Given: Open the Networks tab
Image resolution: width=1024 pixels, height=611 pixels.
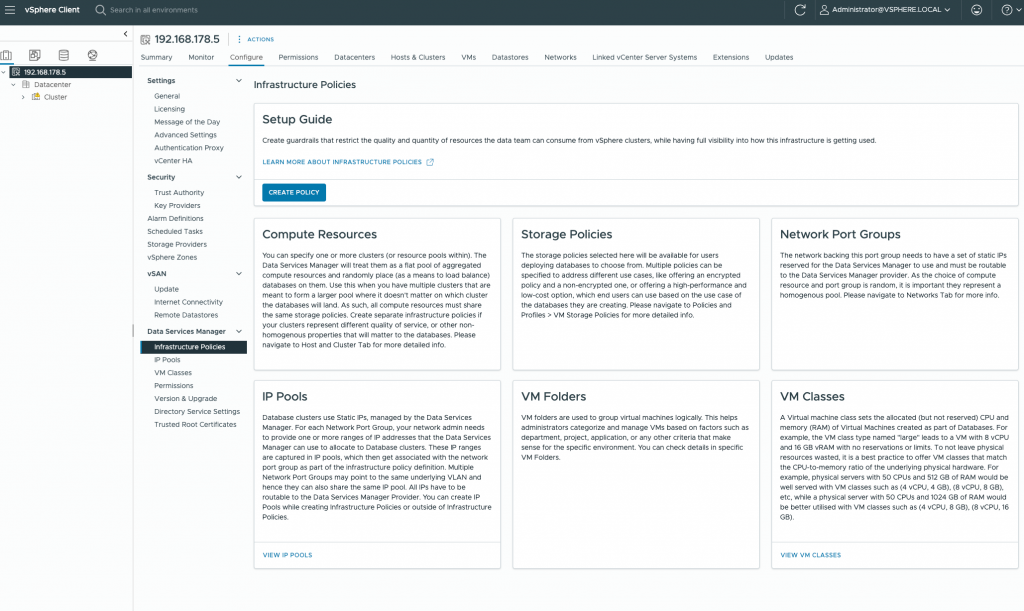Looking at the screenshot, I should [x=560, y=57].
